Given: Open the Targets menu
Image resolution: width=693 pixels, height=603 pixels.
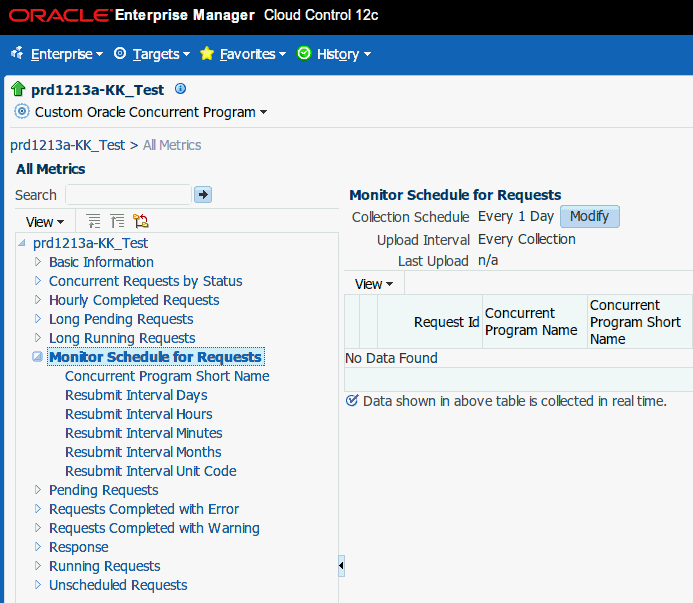Looking at the screenshot, I should click(161, 54).
